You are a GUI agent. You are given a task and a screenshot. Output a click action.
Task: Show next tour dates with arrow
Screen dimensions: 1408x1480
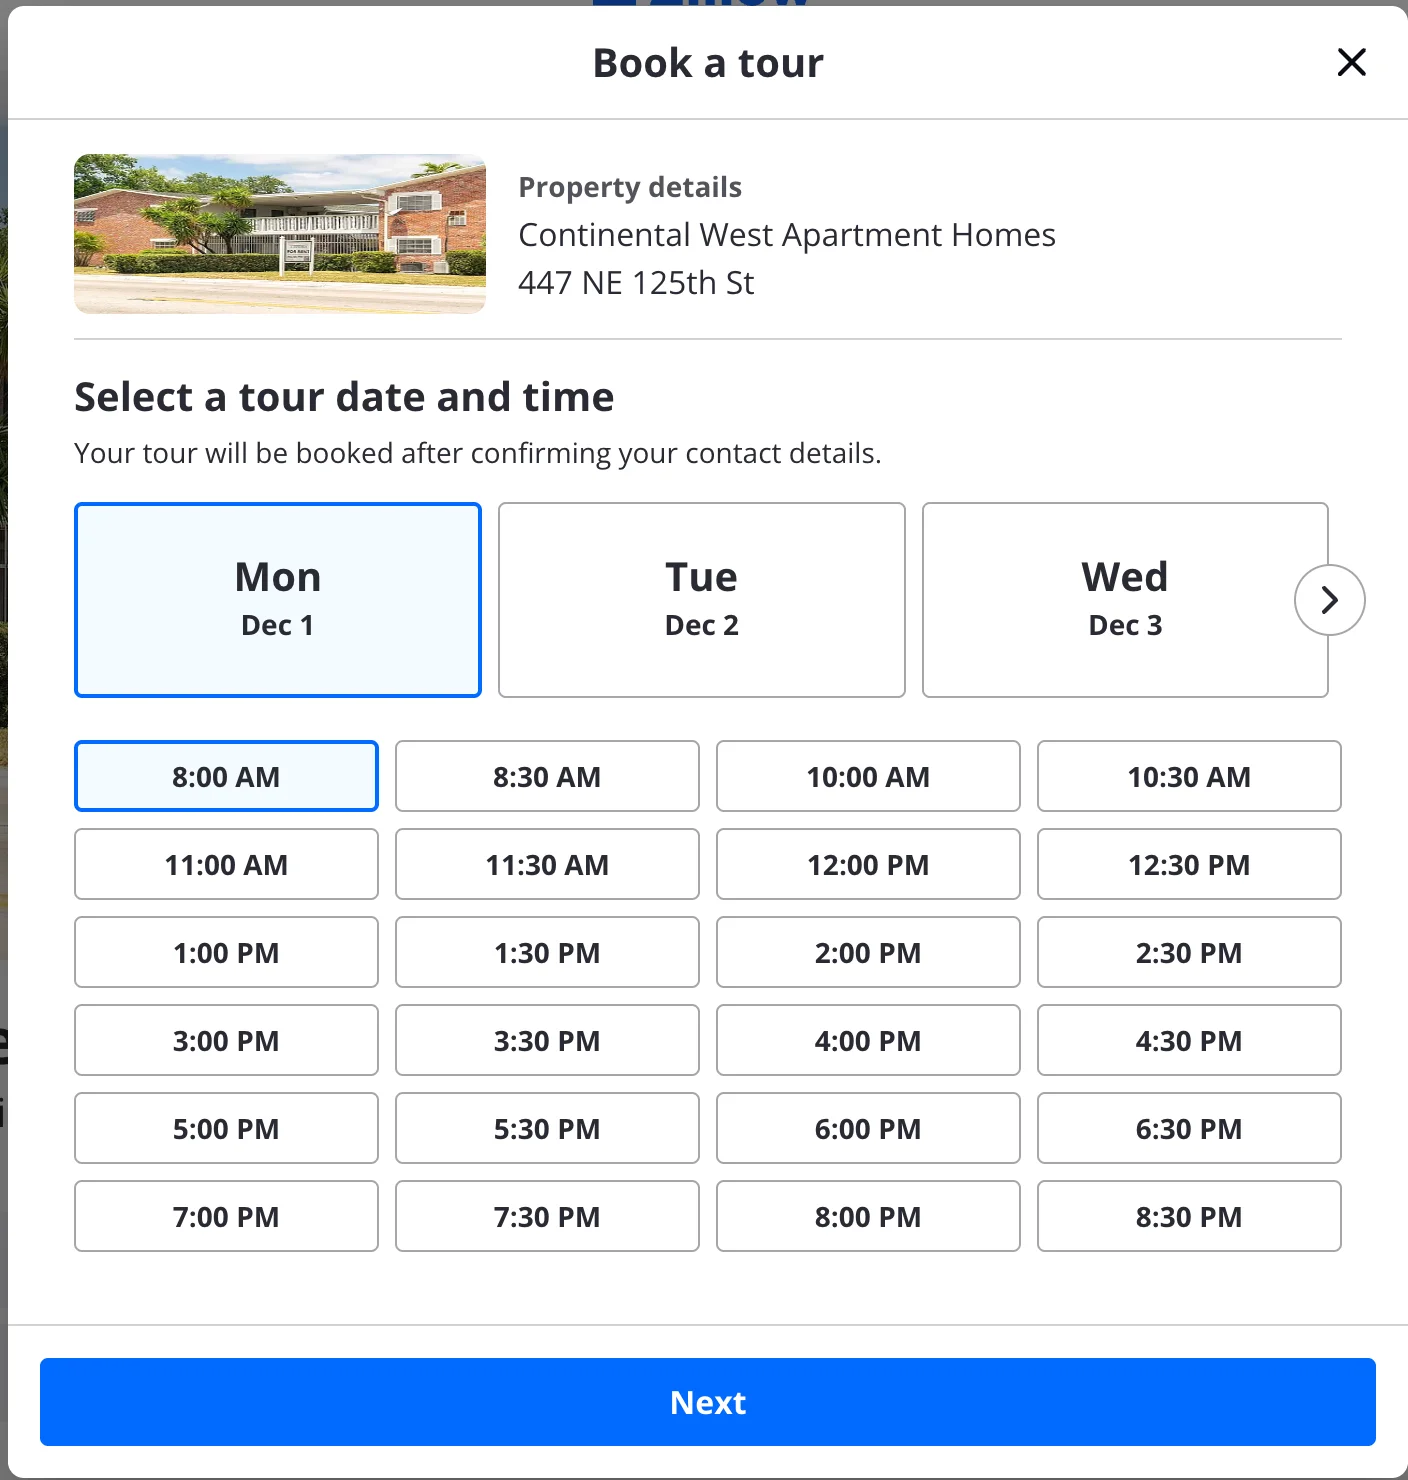pyautogui.click(x=1329, y=600)
